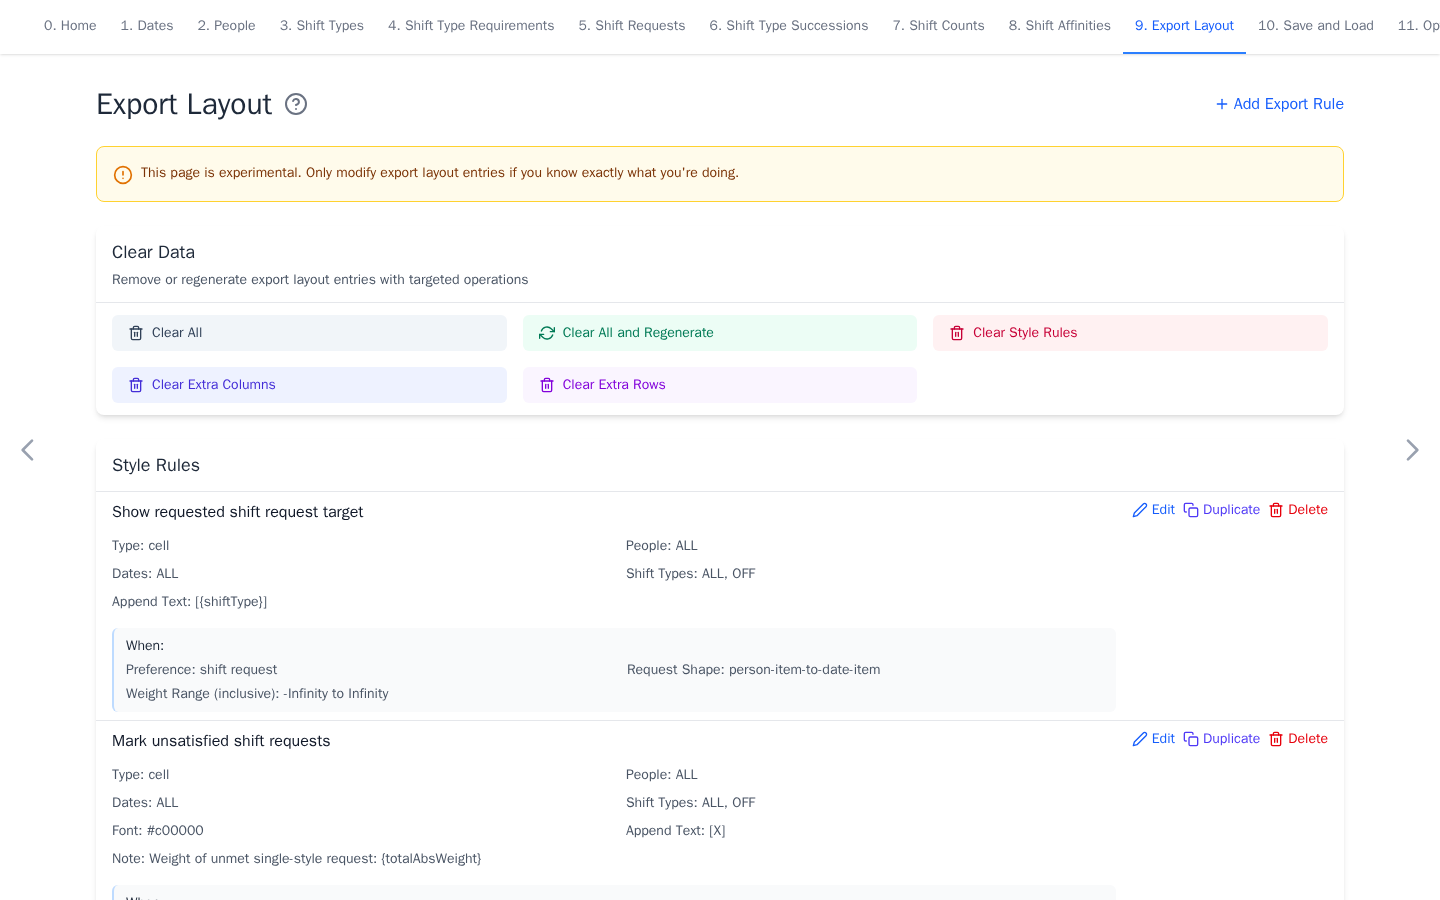Click the note about unmet single-style request
The image size is (1440, 900).
click(x=297, y=859)
